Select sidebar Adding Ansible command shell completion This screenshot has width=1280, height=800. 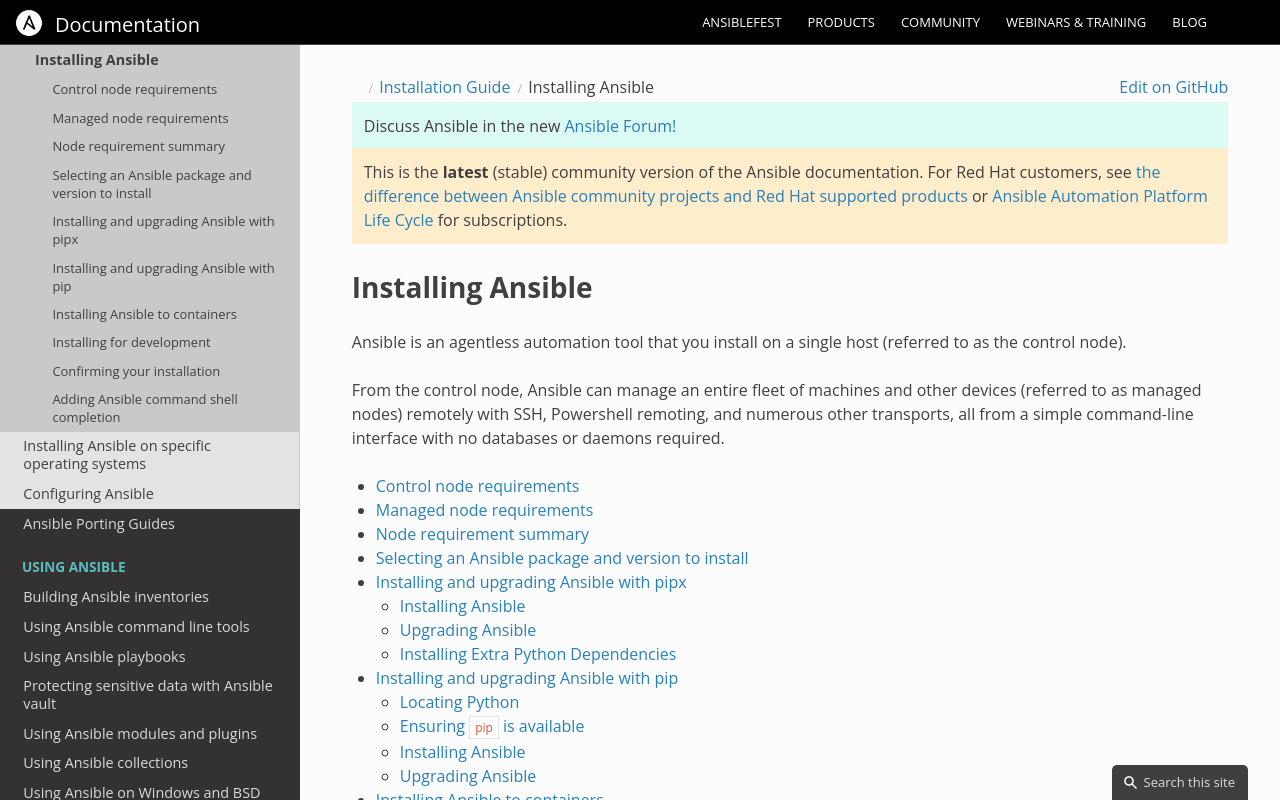click(x=145, y=408)
